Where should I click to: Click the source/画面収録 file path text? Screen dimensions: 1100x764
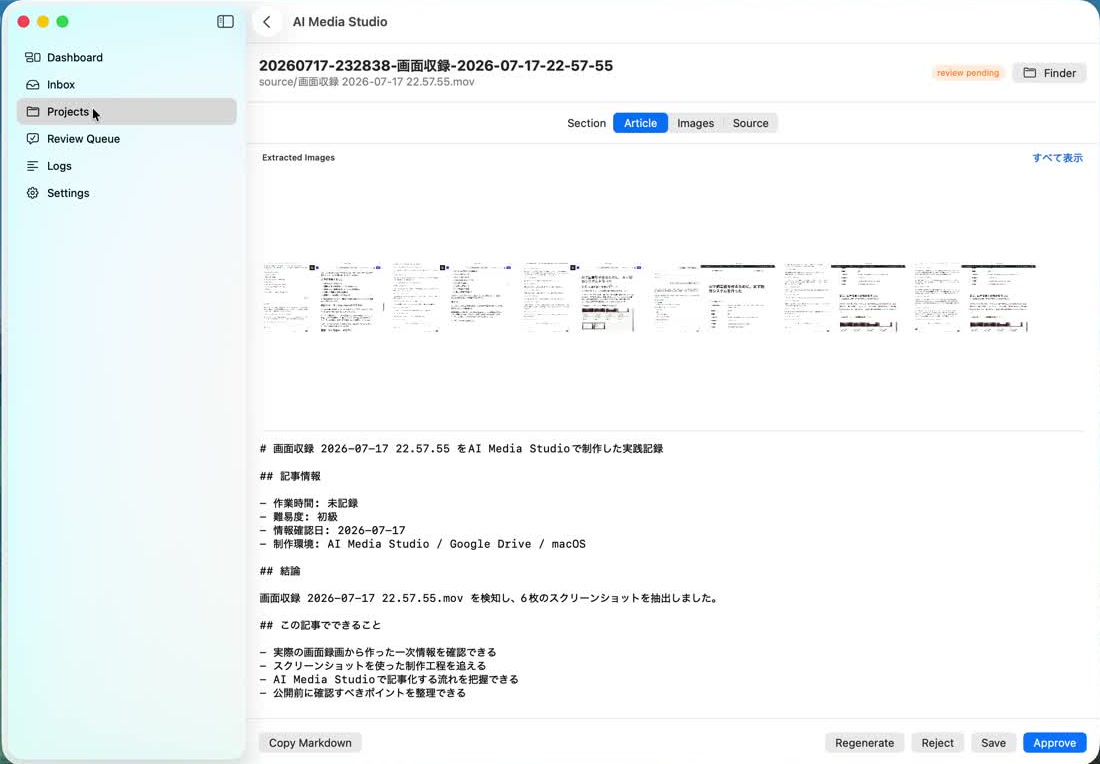tap(367, 82)
